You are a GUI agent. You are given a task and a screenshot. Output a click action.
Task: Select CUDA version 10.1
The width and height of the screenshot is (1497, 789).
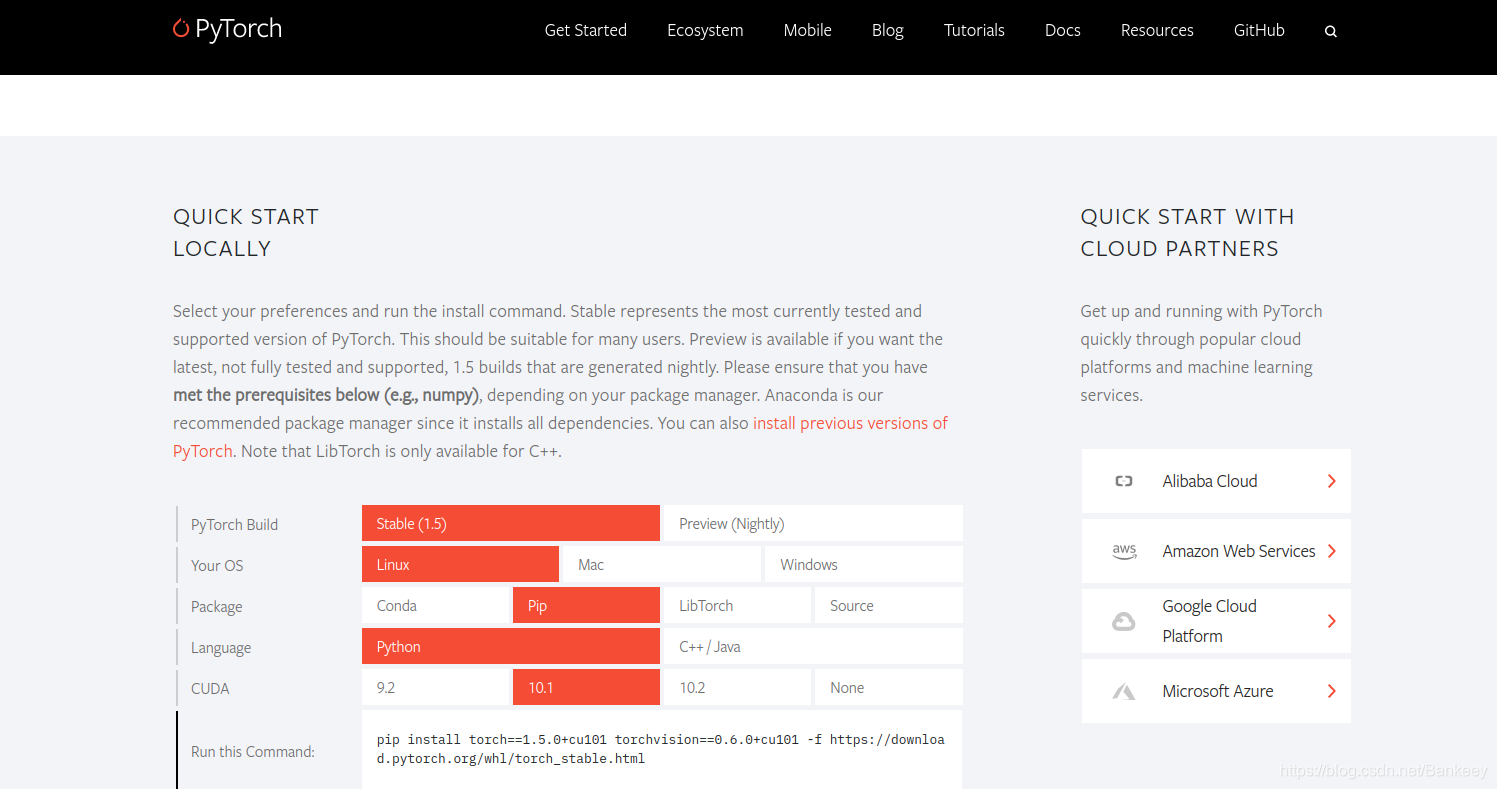click(x=586, y=687)
